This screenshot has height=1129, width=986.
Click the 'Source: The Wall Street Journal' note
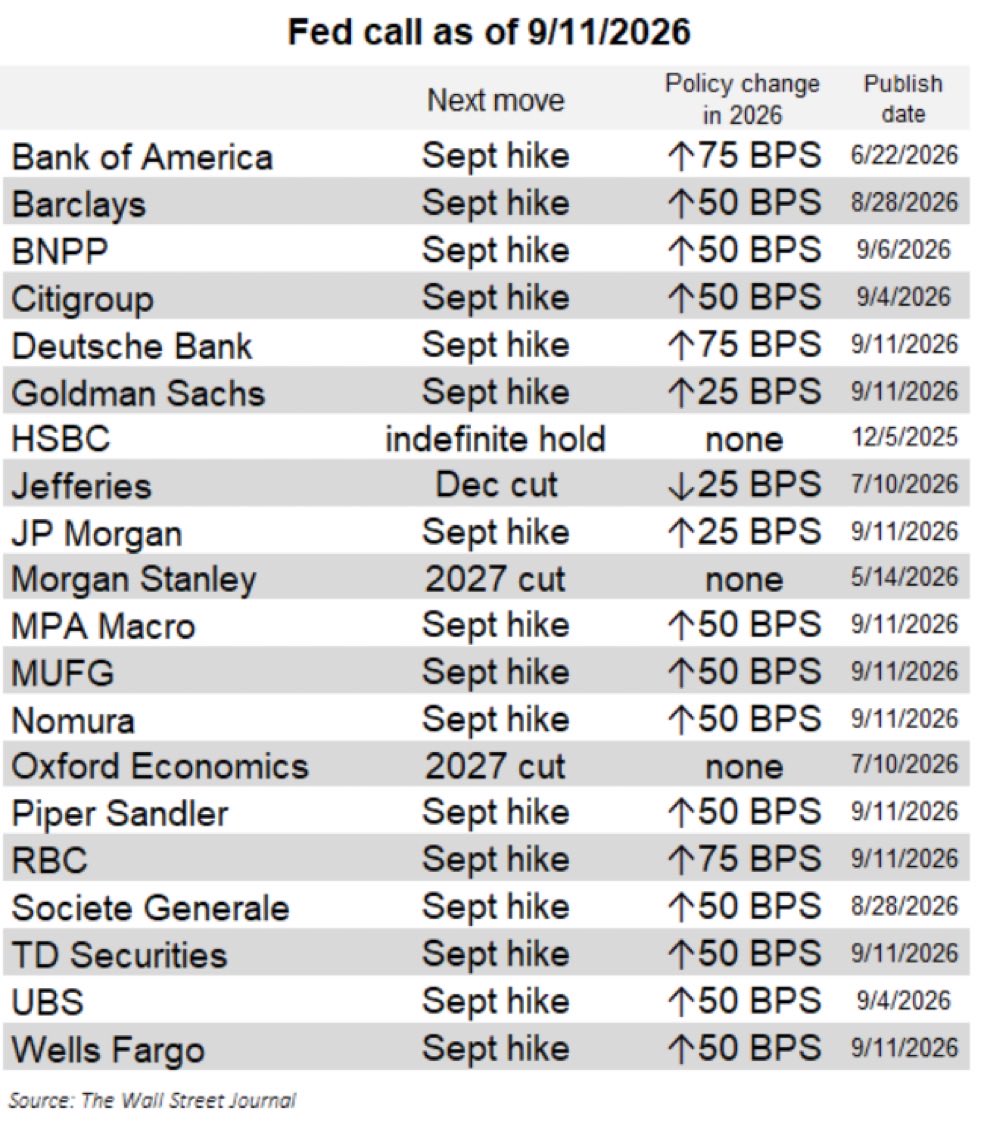point(152,1100)
